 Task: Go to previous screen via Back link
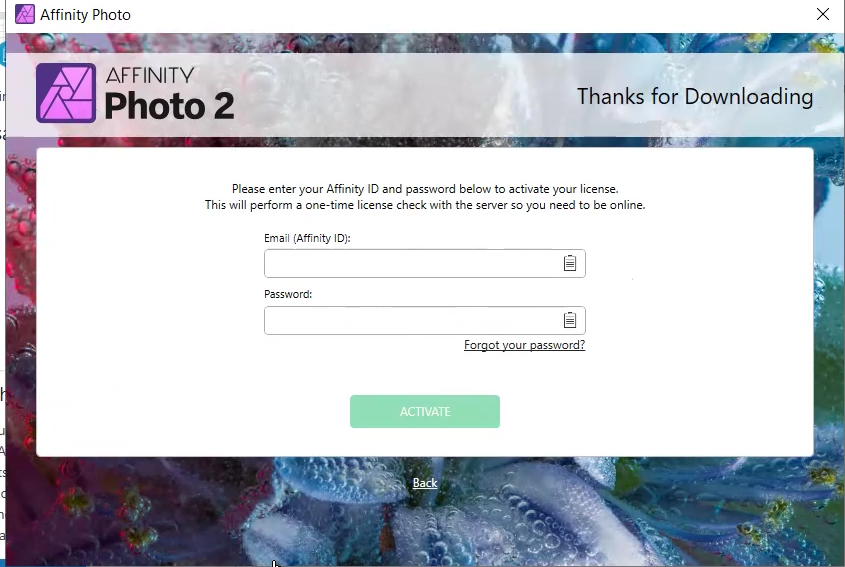[x=425, y=483]
